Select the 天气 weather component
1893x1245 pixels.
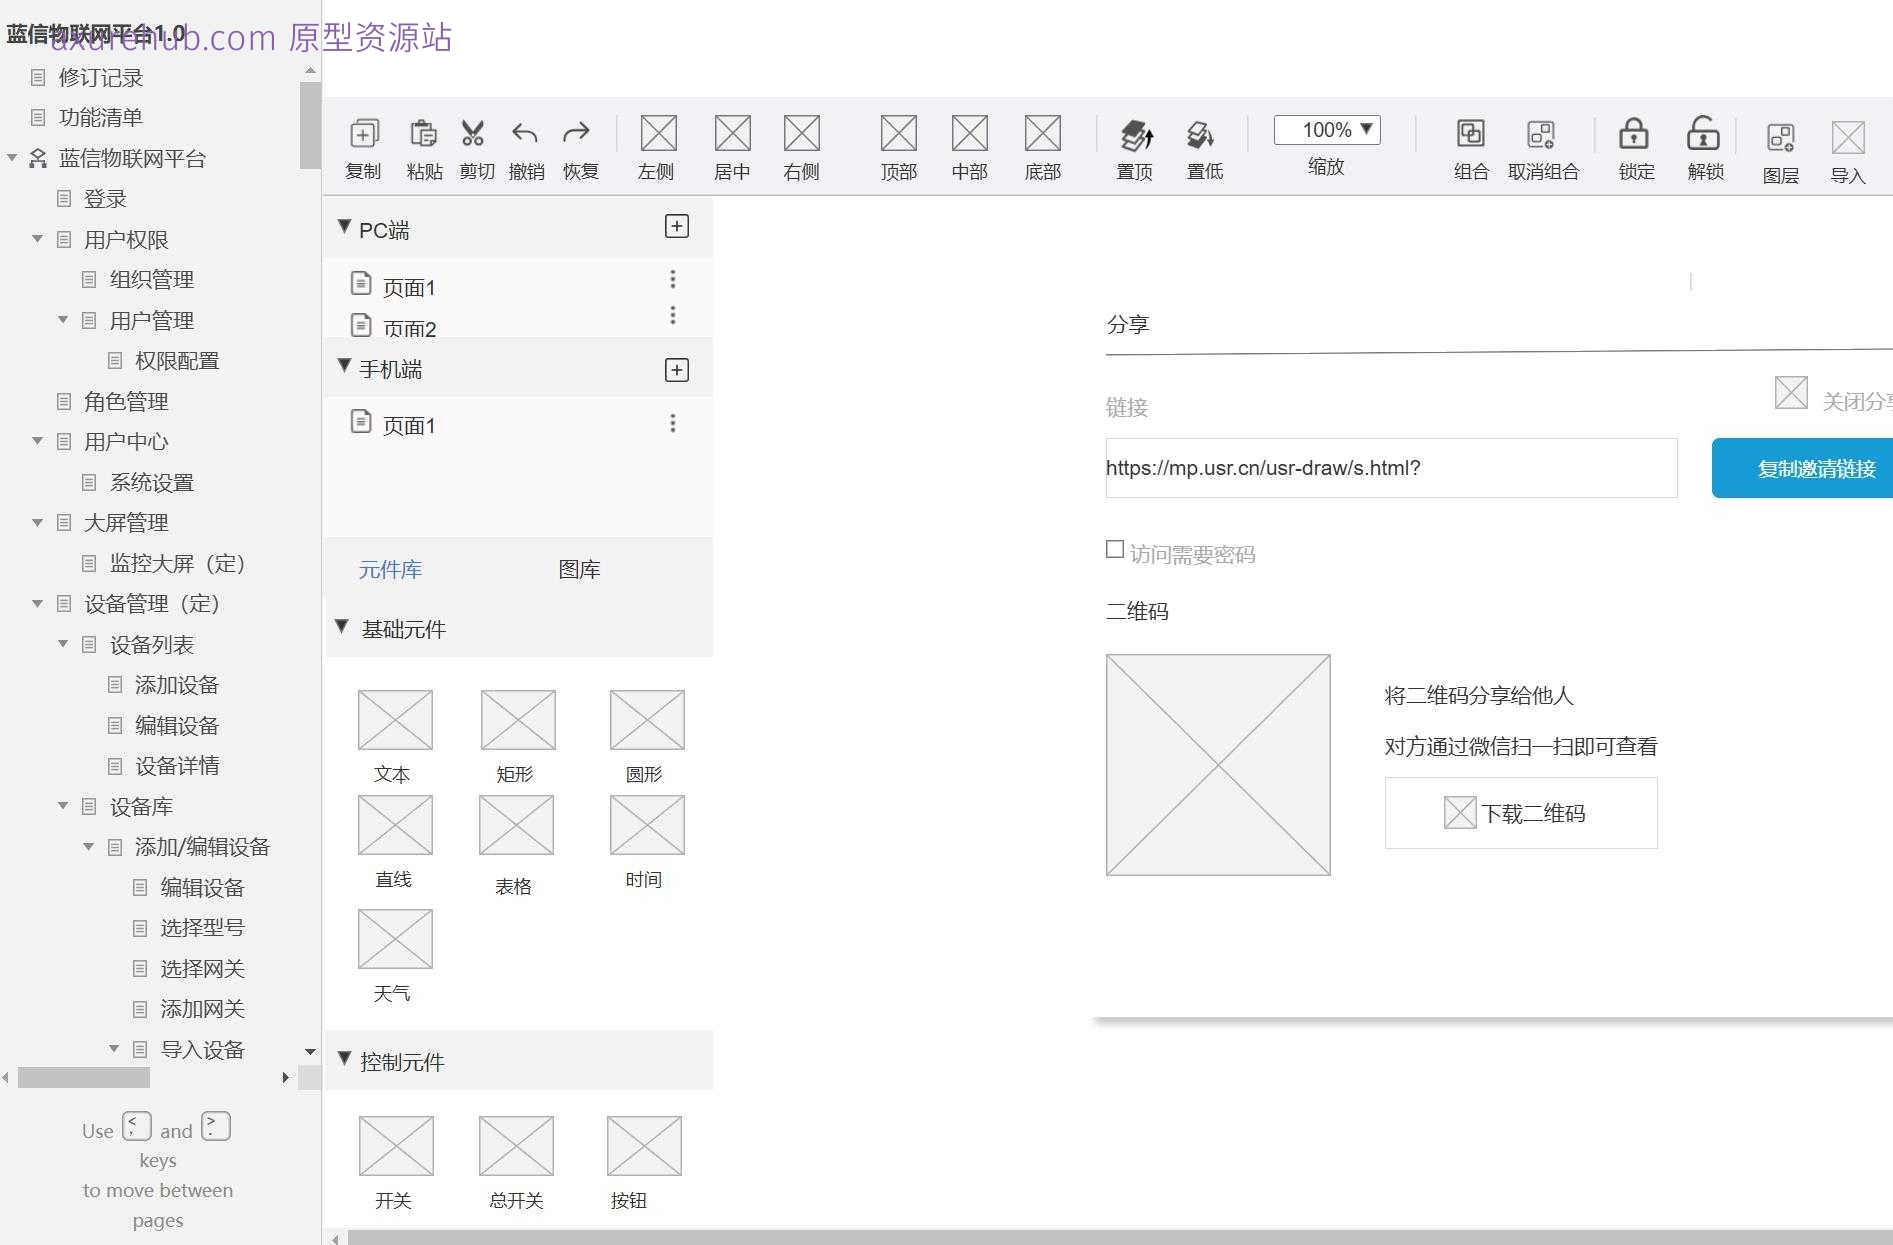[395, 939]
